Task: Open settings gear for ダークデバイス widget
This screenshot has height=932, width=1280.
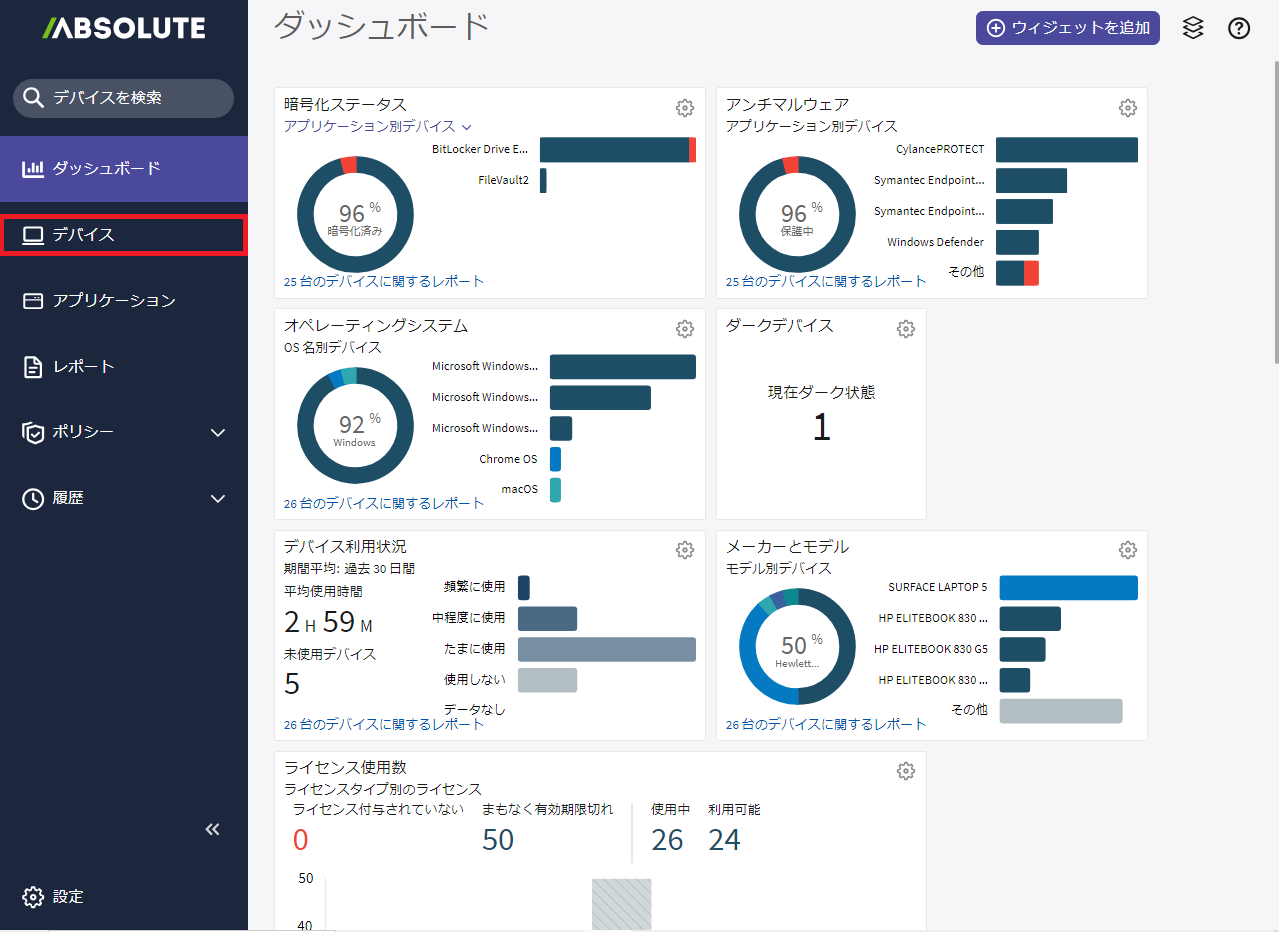Action: (906, 329)
